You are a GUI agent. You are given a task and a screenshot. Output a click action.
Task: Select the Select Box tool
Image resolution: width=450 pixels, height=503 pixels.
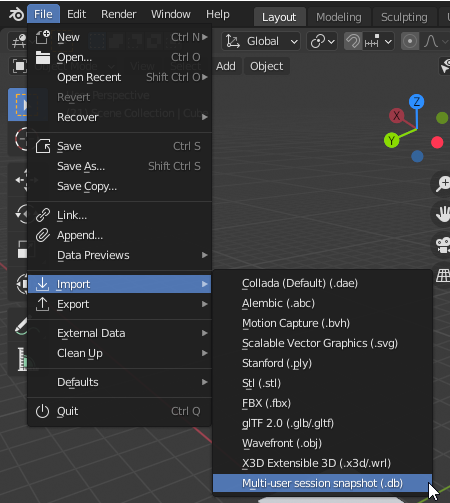[18, 105]
